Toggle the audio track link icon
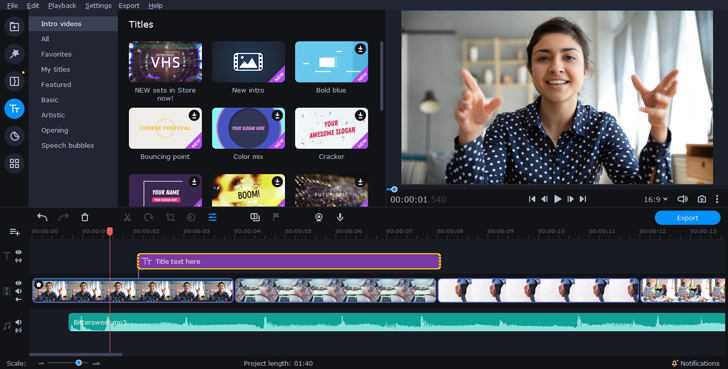This screenshot has height=369, width=728. point(19,330)
